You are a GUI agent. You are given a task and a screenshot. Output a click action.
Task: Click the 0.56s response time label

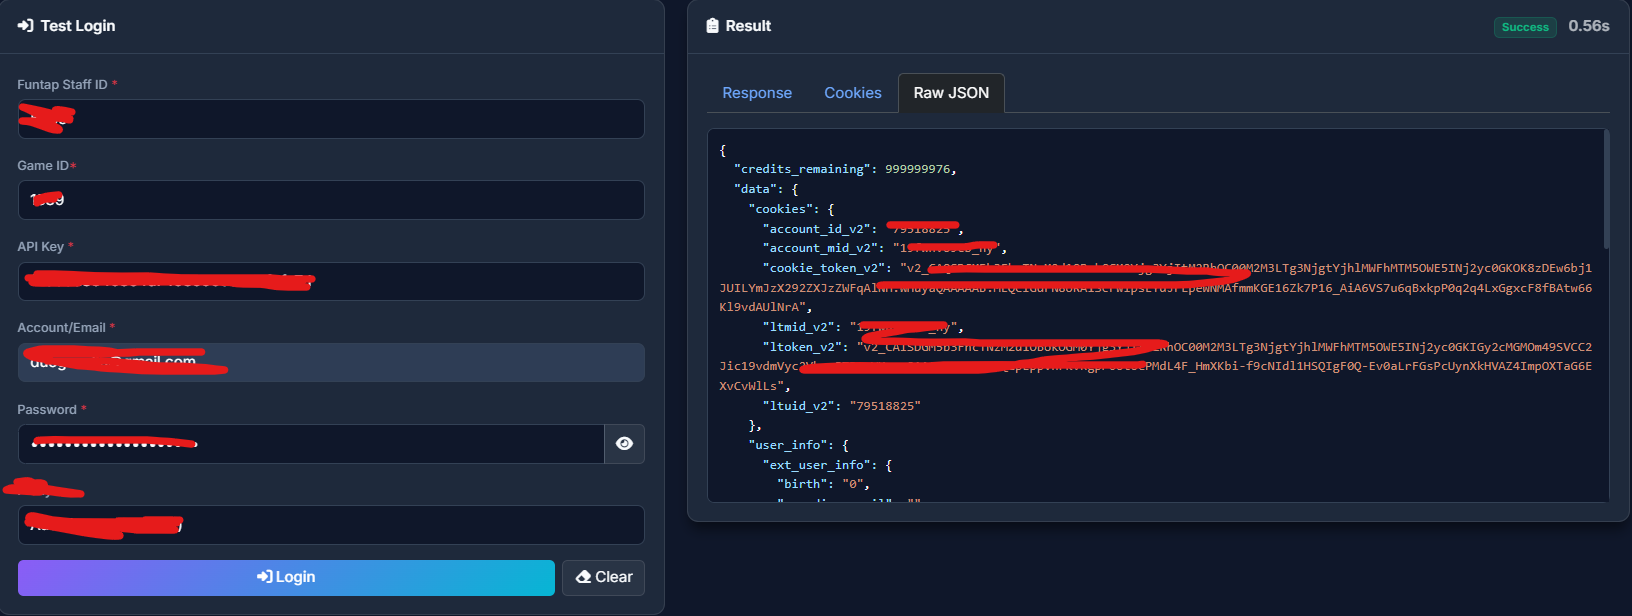point(1588,26)
